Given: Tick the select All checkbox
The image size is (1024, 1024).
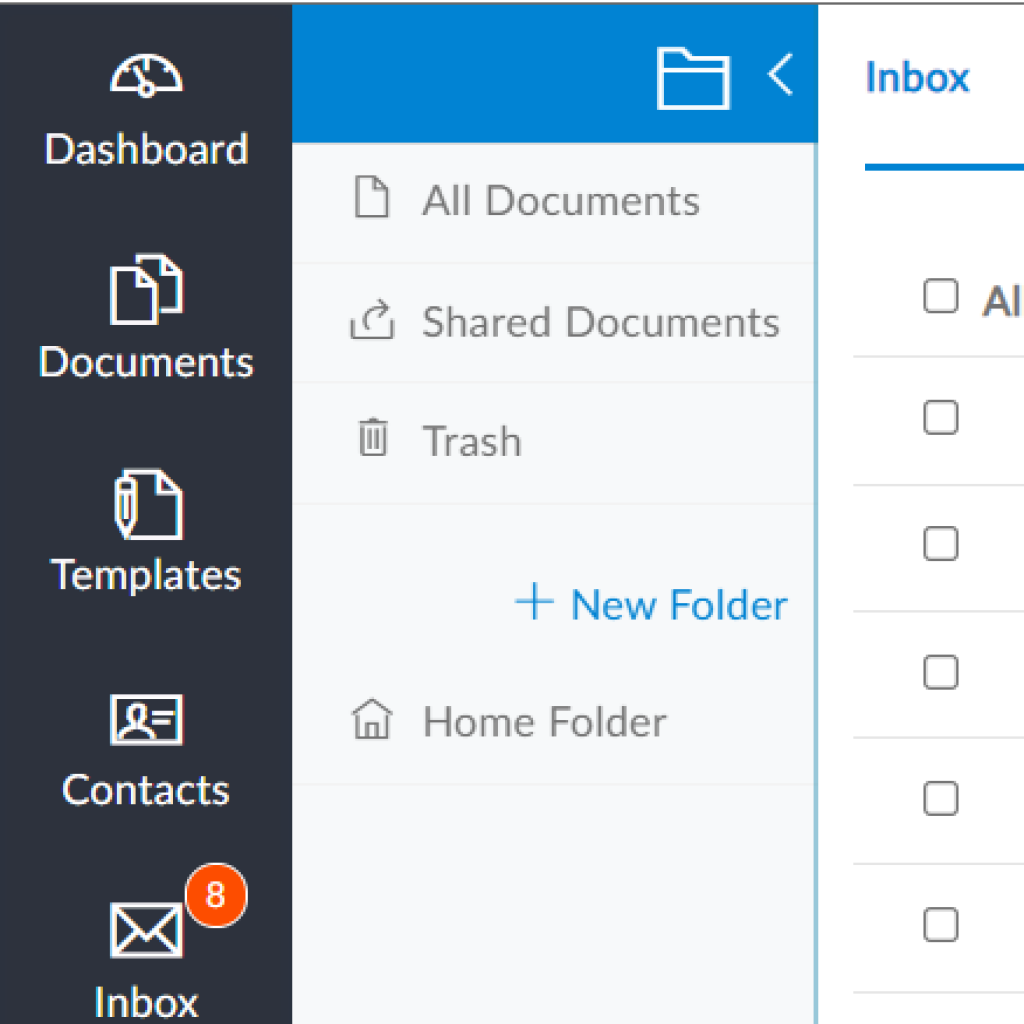Looking at the screenshot, I should point(941,296).
